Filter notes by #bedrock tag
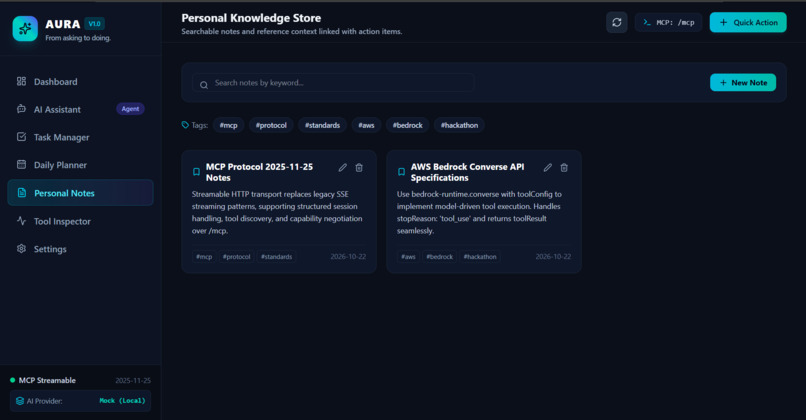 tap(408, 125)
